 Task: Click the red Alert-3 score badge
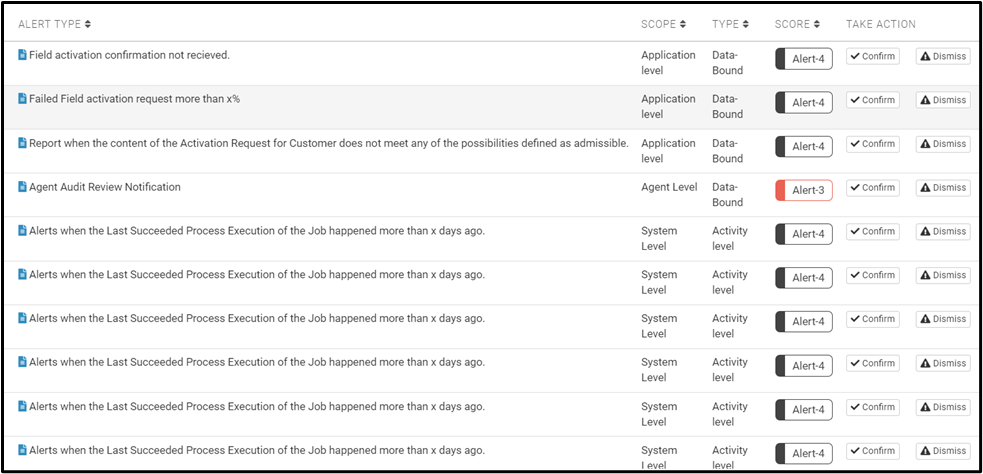804,190
